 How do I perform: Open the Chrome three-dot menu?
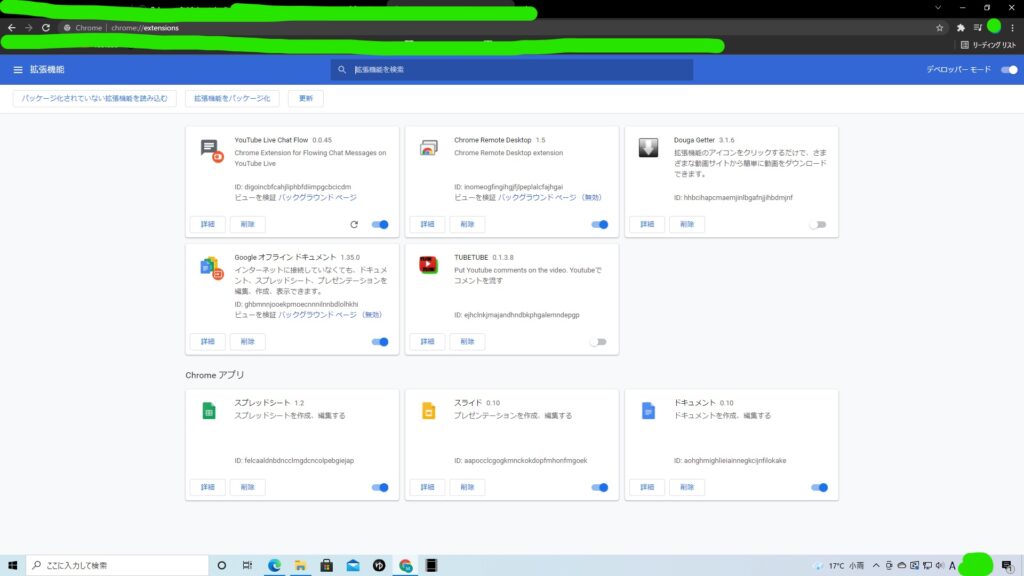pos(1012,28)
